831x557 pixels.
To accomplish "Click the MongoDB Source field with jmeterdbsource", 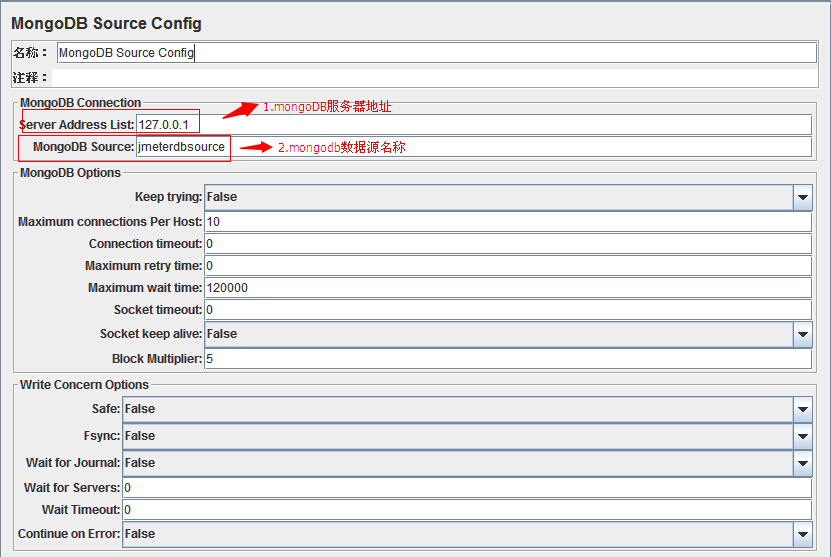I will pos(473,147).
